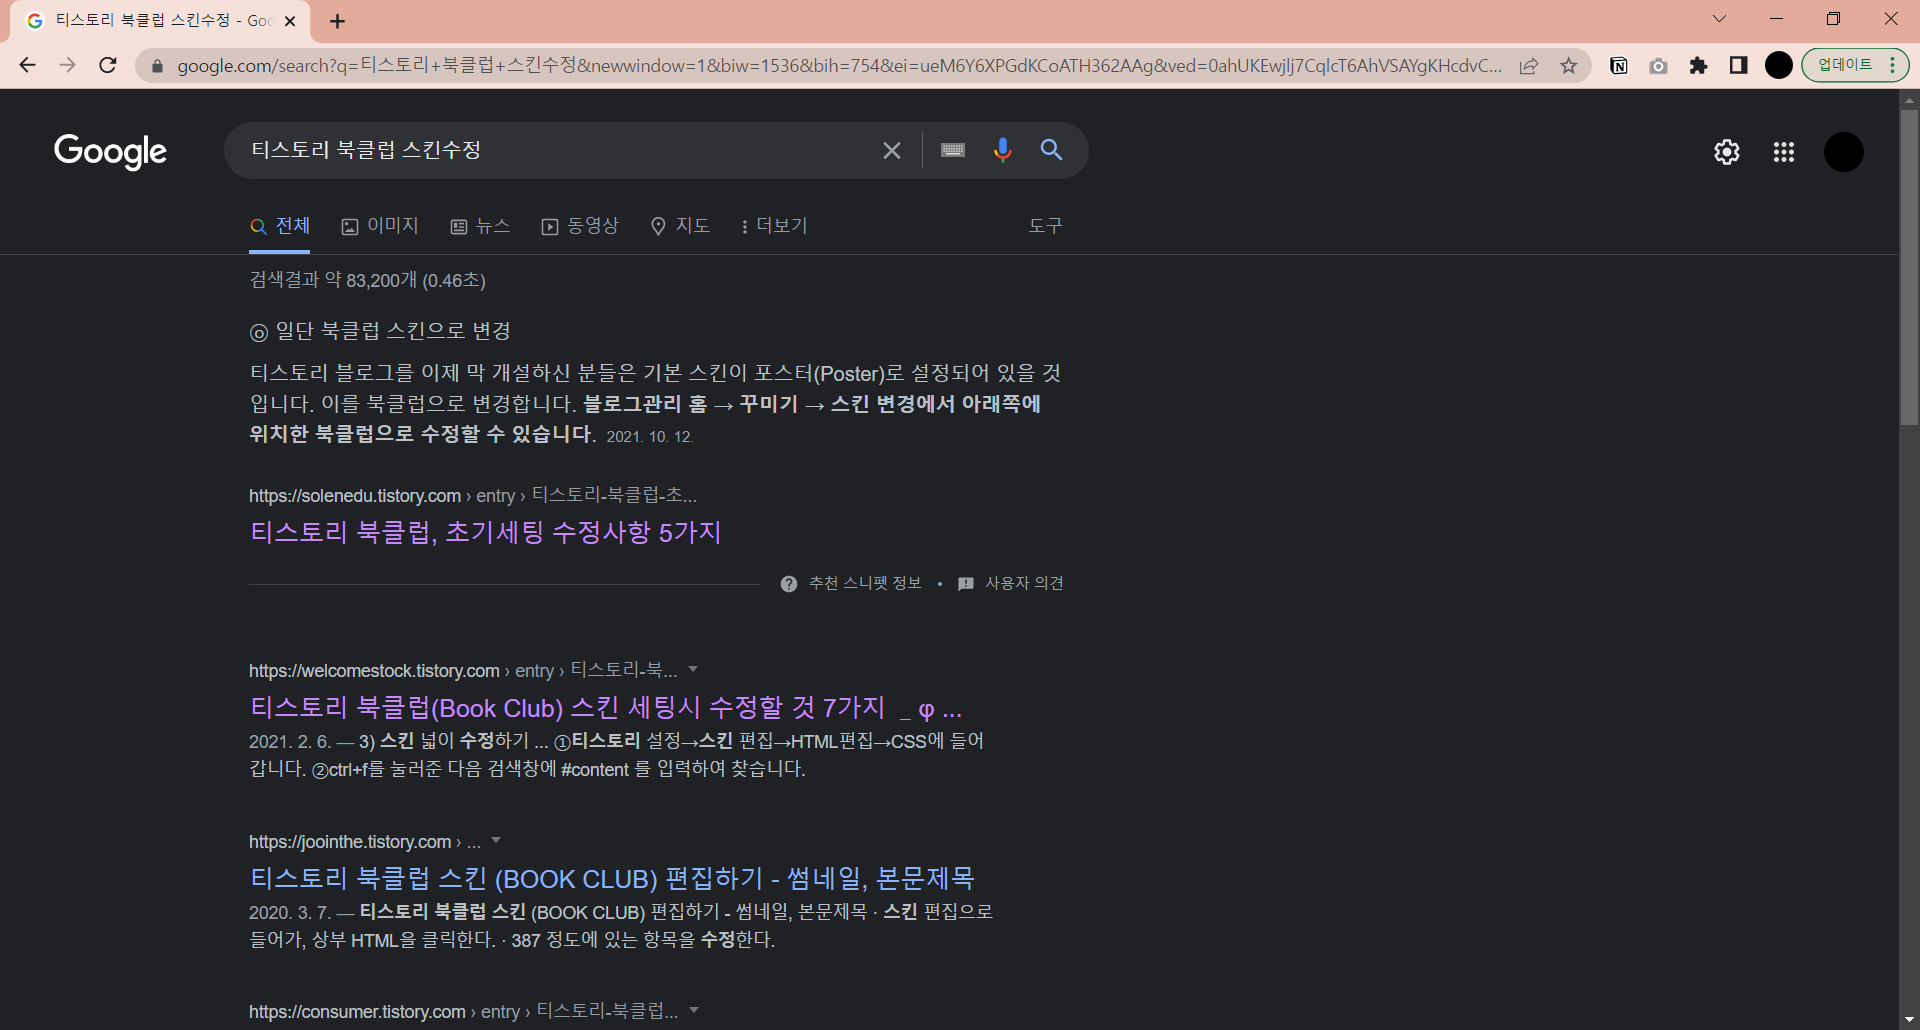This screenshot has width=1920, height=1030.
Task: Click the 사용자 의견 feedback link
Action: click(1011, 583)
